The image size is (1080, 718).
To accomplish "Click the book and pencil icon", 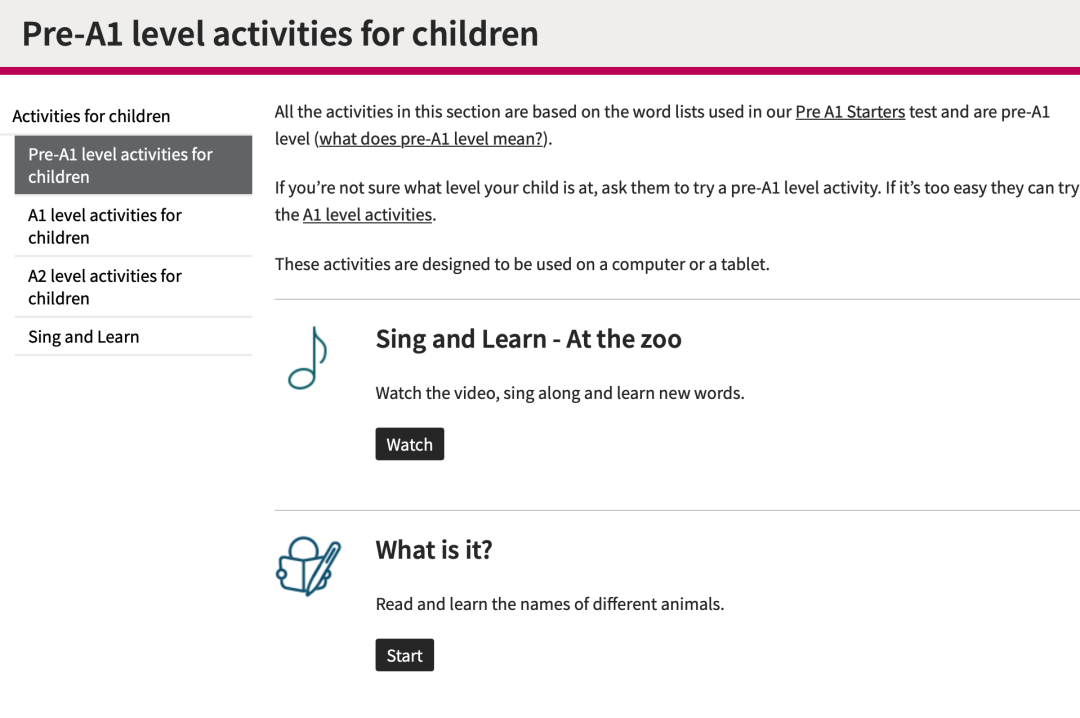I will 308,566.
